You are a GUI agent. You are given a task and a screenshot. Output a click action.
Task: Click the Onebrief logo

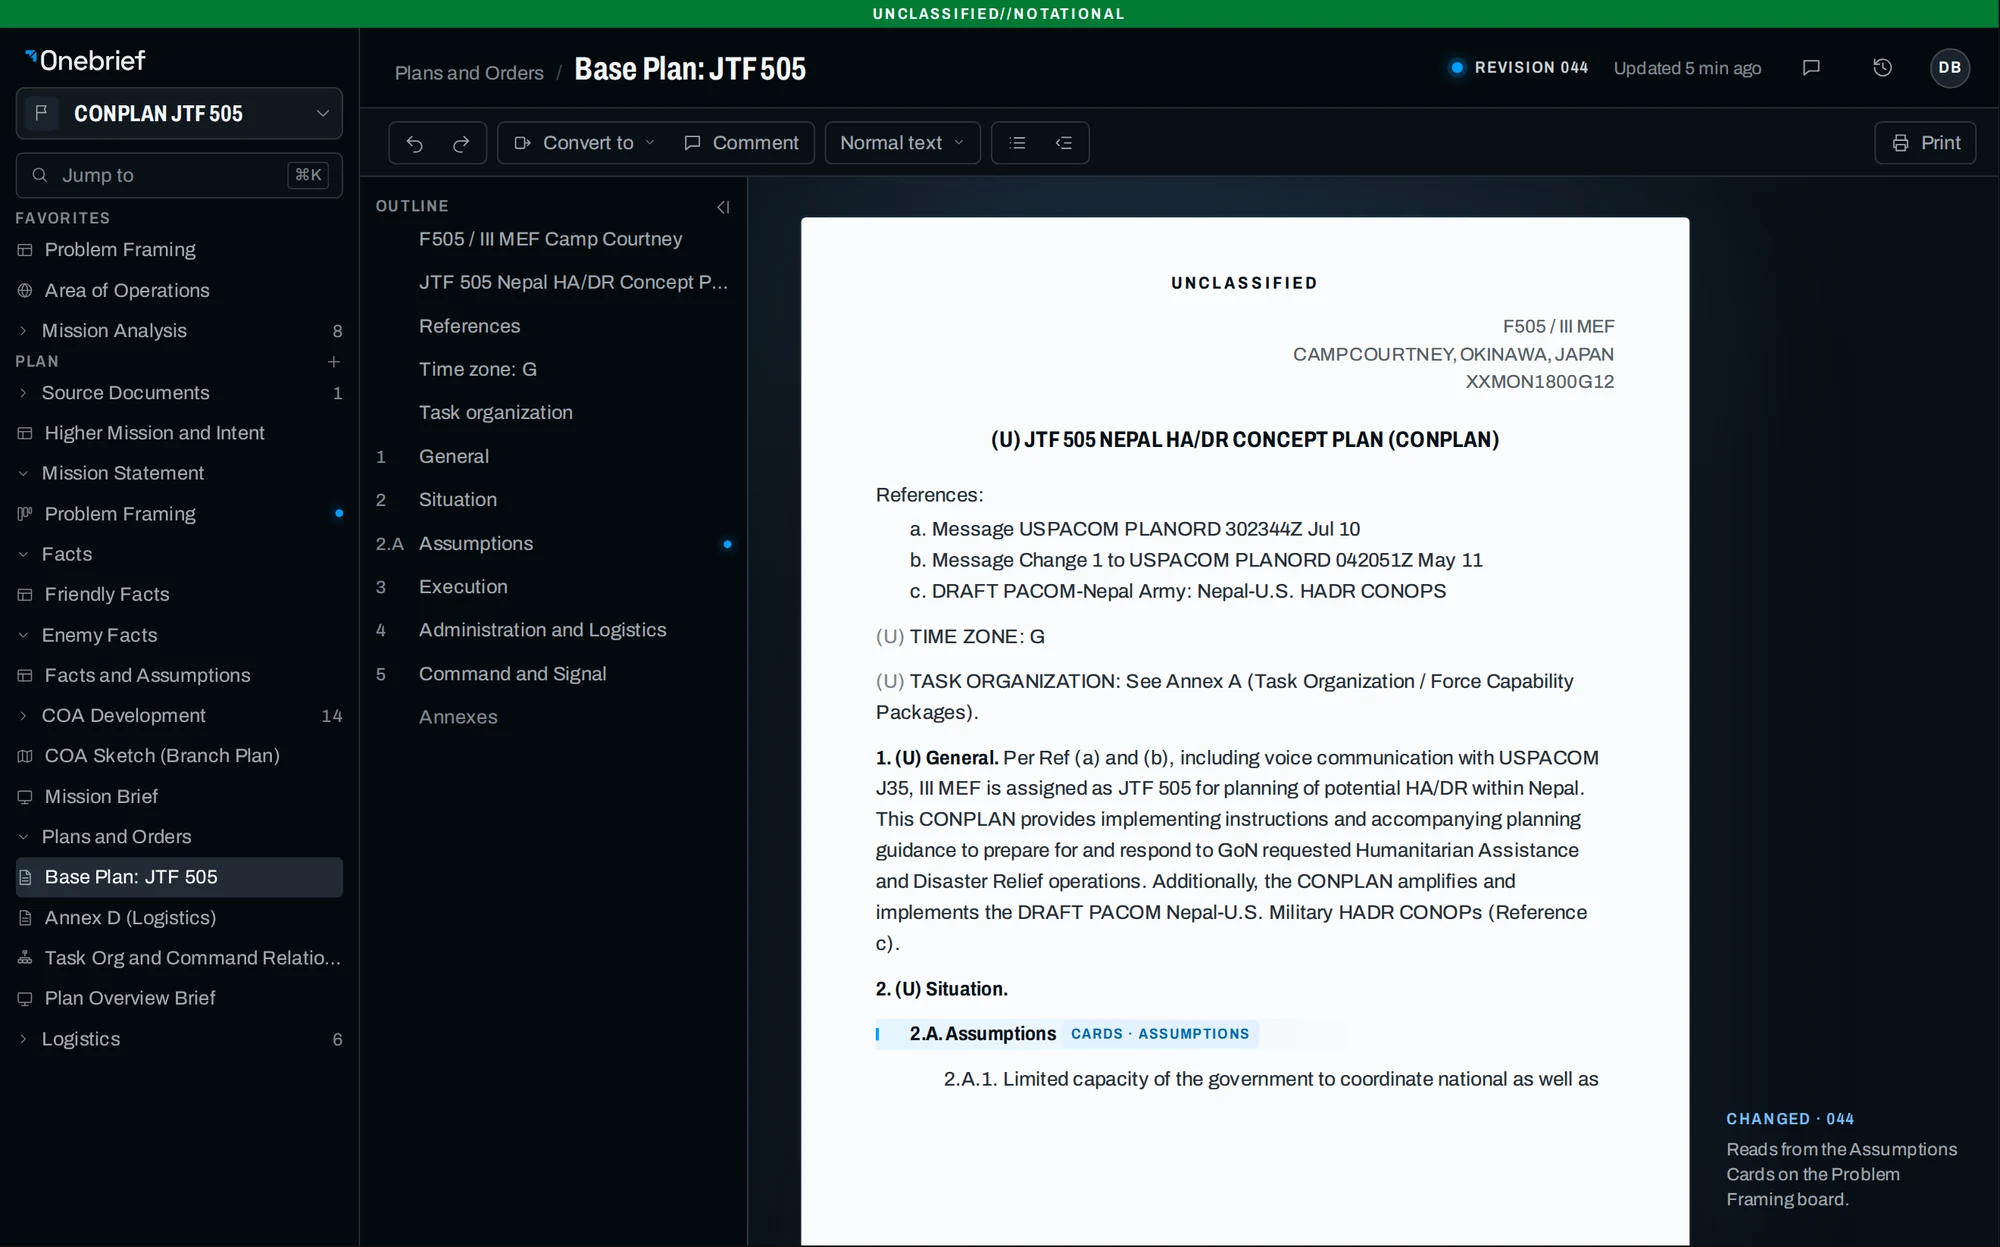[x=85, y=61]
